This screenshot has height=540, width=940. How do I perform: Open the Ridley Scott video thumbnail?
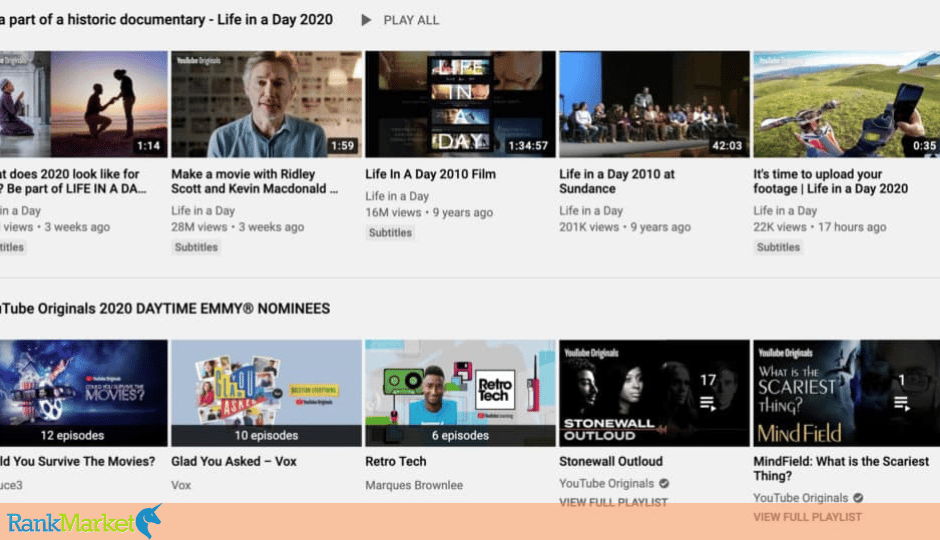click(x=266, y=104)
